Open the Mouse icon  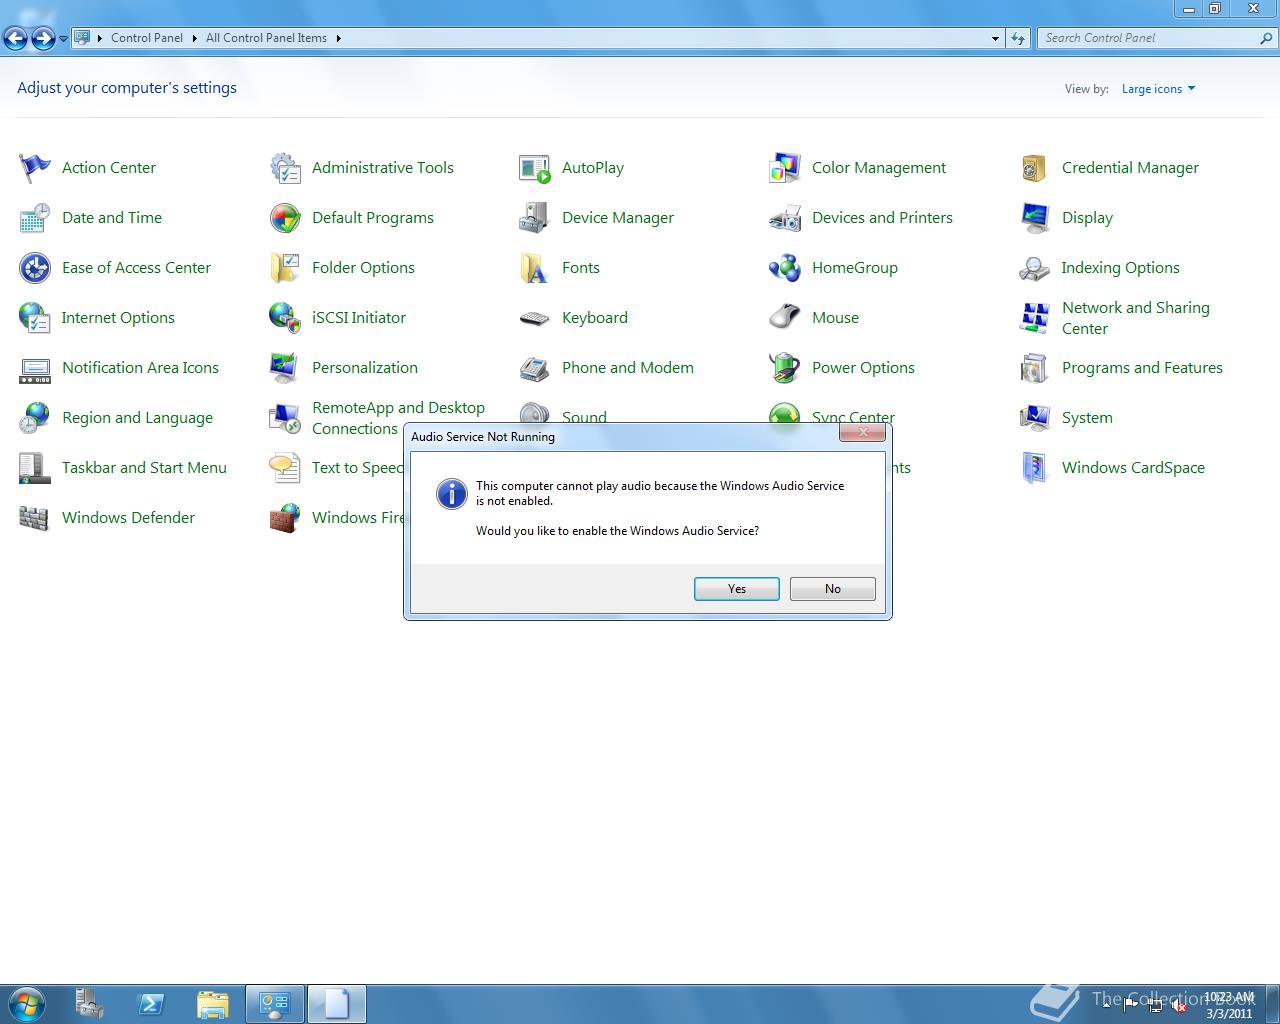click(785, 318)
